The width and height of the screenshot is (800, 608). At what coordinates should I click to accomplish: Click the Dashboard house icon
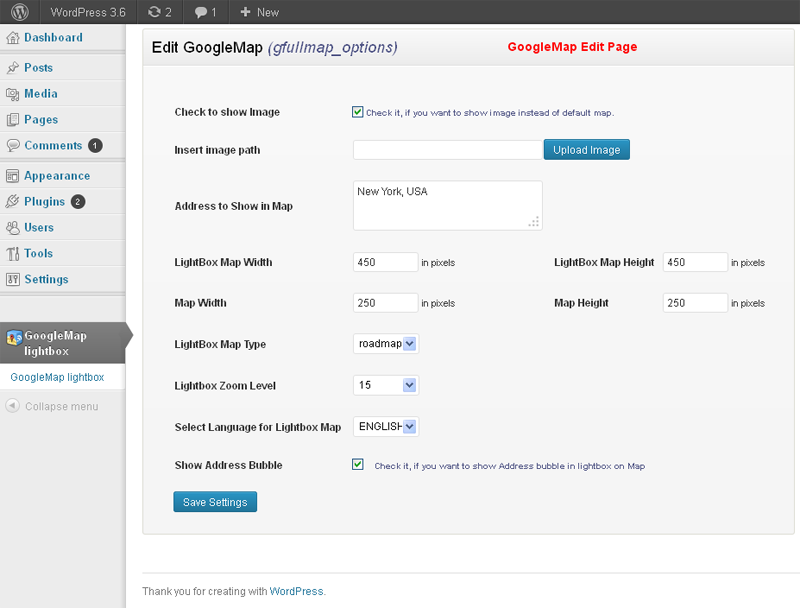(13, 38)
